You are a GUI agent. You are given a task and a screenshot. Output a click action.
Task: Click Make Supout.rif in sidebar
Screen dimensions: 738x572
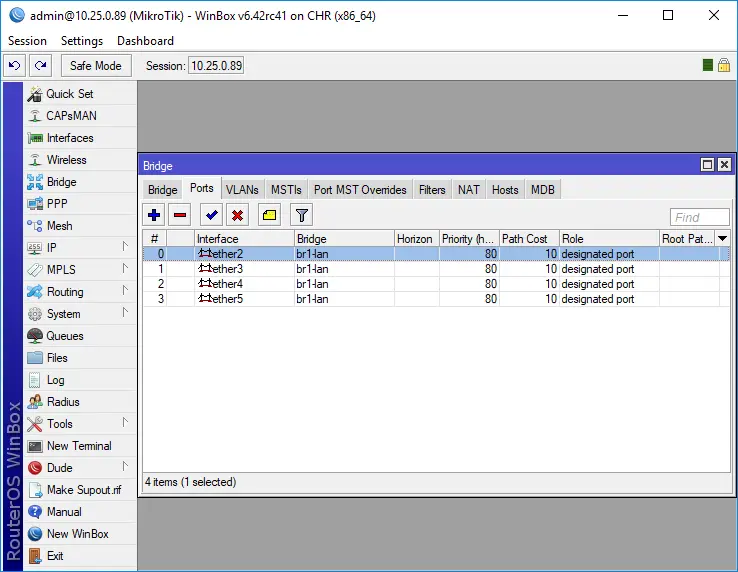80,490
